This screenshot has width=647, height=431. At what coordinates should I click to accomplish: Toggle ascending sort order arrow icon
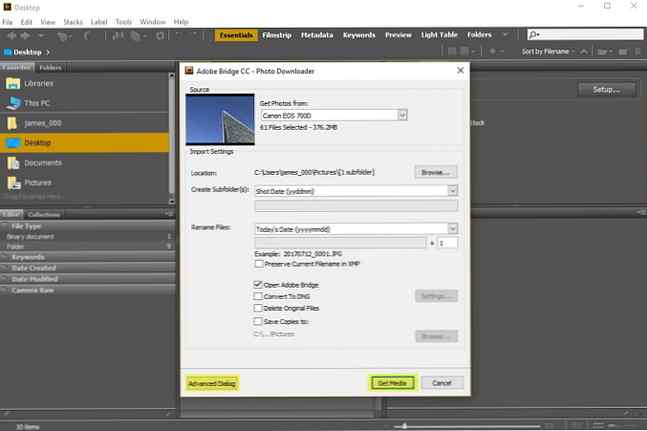tap(584, 52)
